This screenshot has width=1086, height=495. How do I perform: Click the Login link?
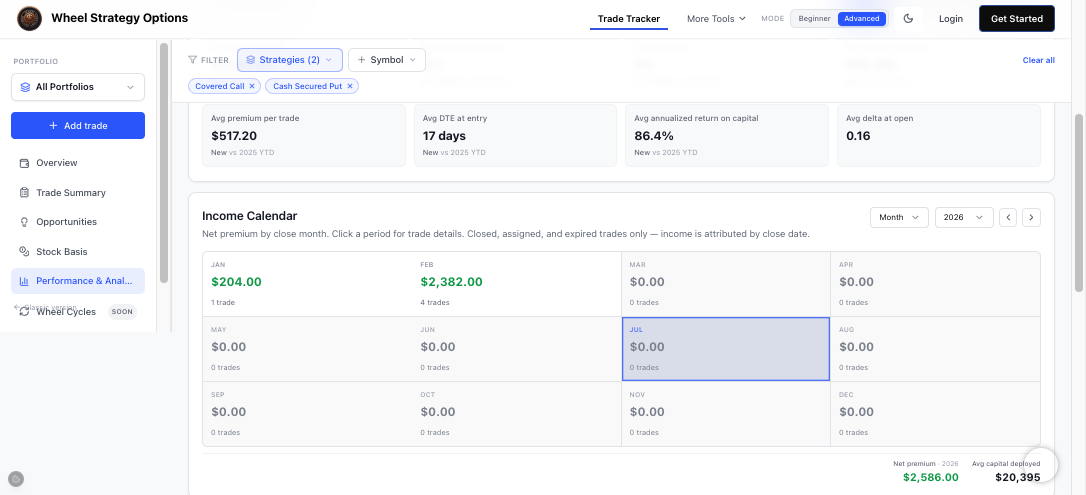tap(950, 19)
